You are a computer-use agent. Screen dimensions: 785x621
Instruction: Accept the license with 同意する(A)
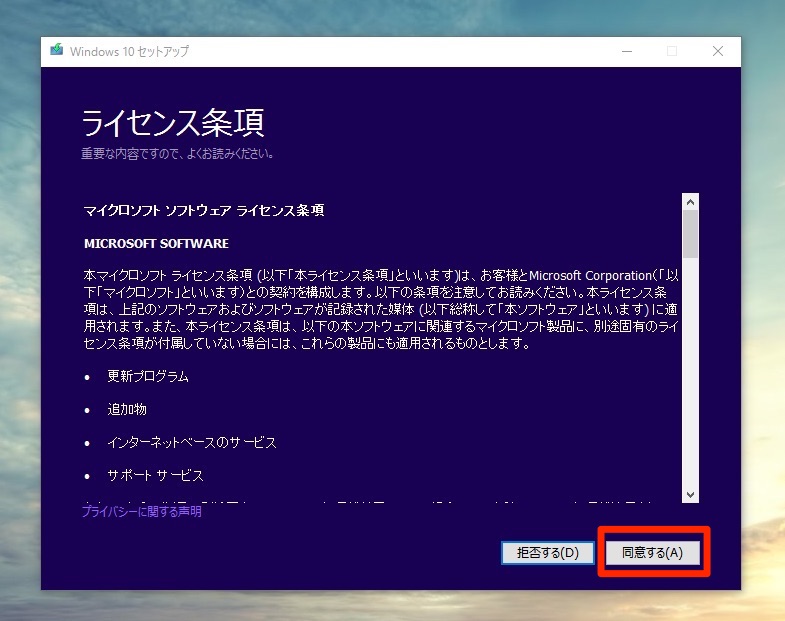652,552
